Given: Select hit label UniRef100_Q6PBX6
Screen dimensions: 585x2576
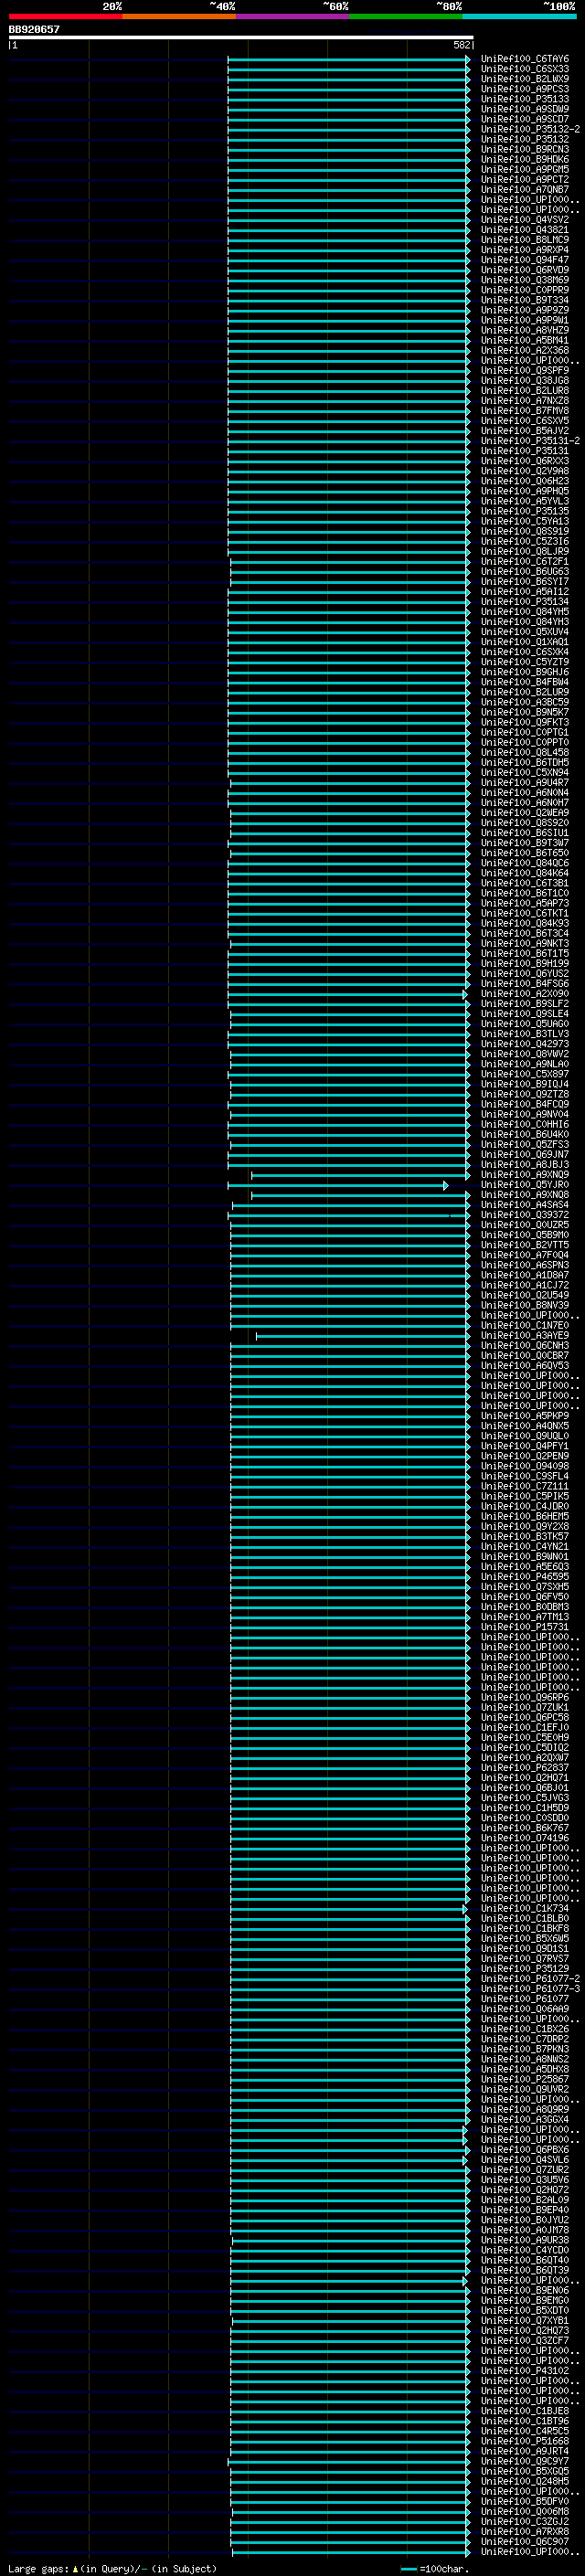Looking at the screenshot, I should tap(525, 2149).
